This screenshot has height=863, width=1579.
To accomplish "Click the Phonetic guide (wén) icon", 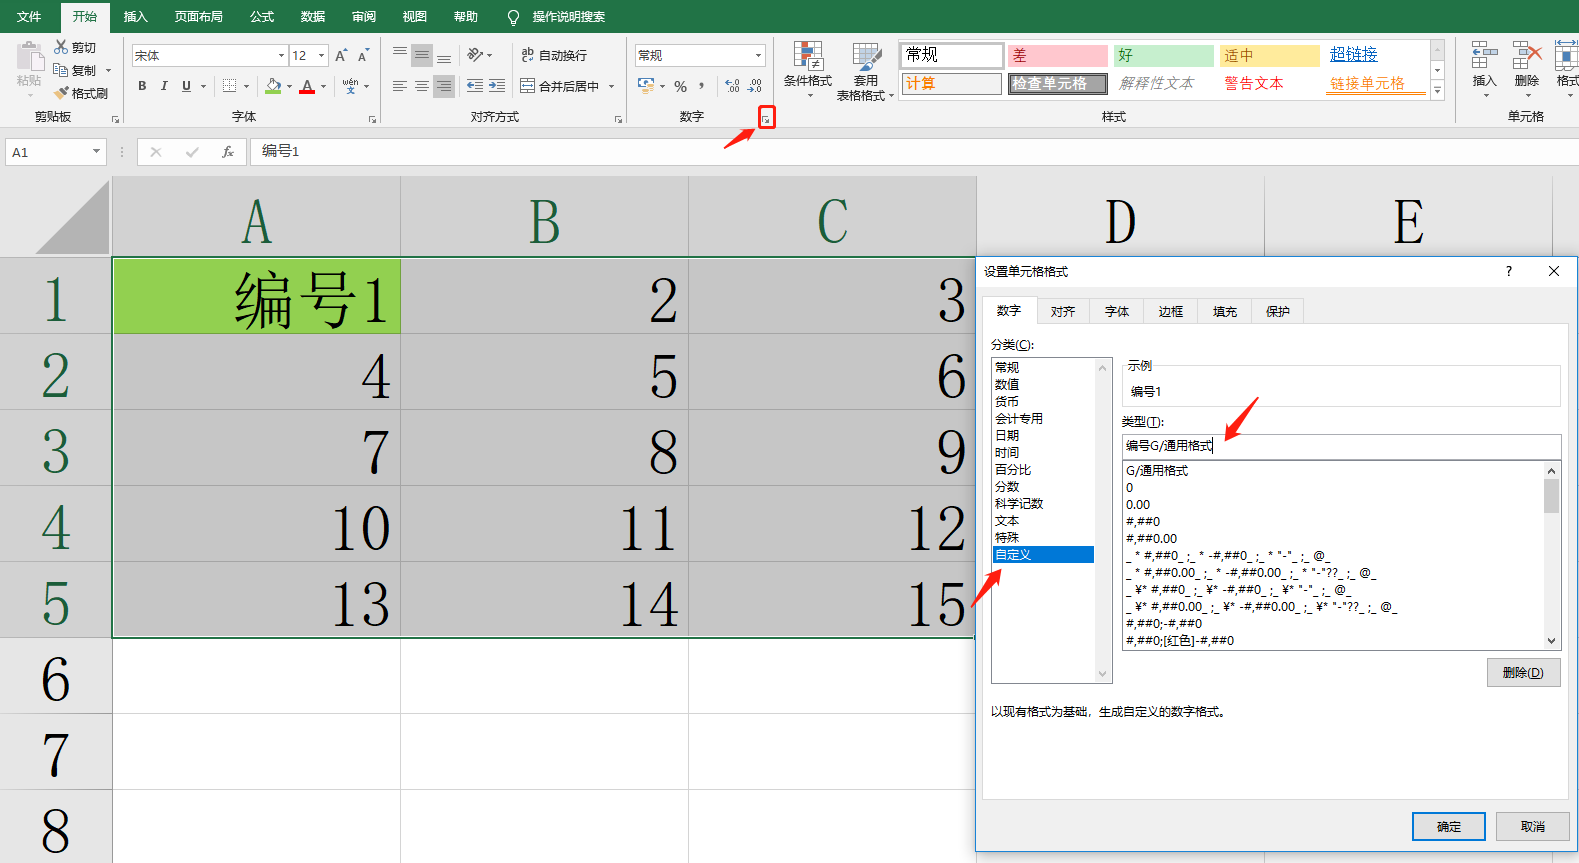I will click(x=350, y=86).
